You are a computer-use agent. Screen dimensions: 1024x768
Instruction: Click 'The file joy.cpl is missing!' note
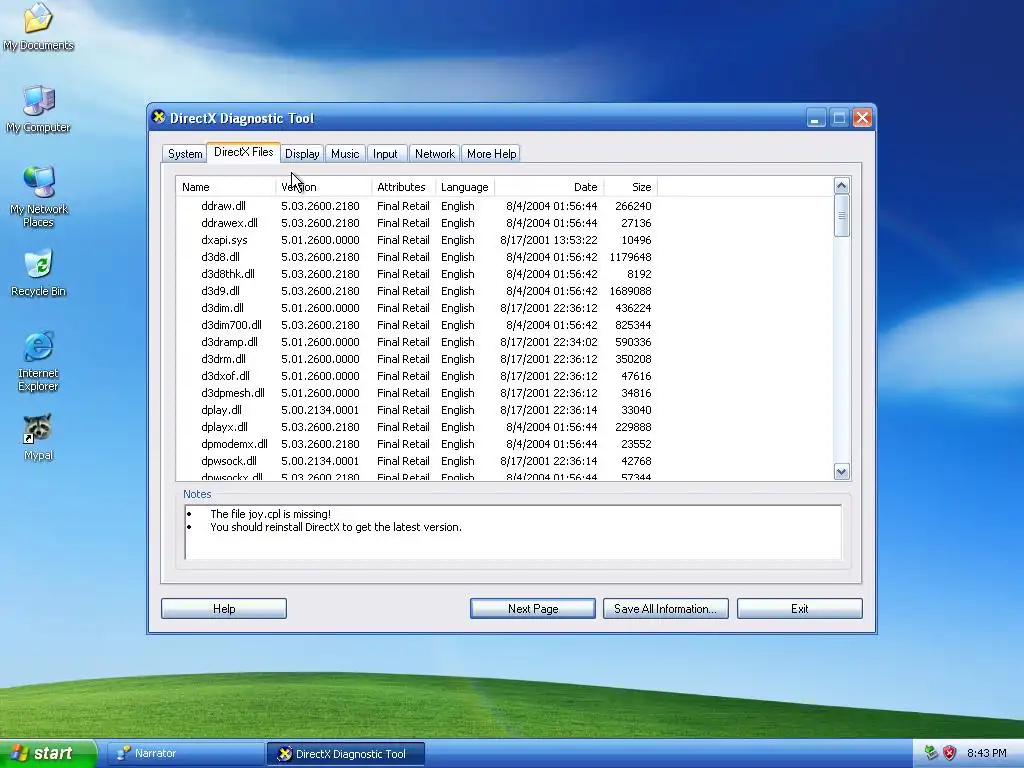(270, 514)
